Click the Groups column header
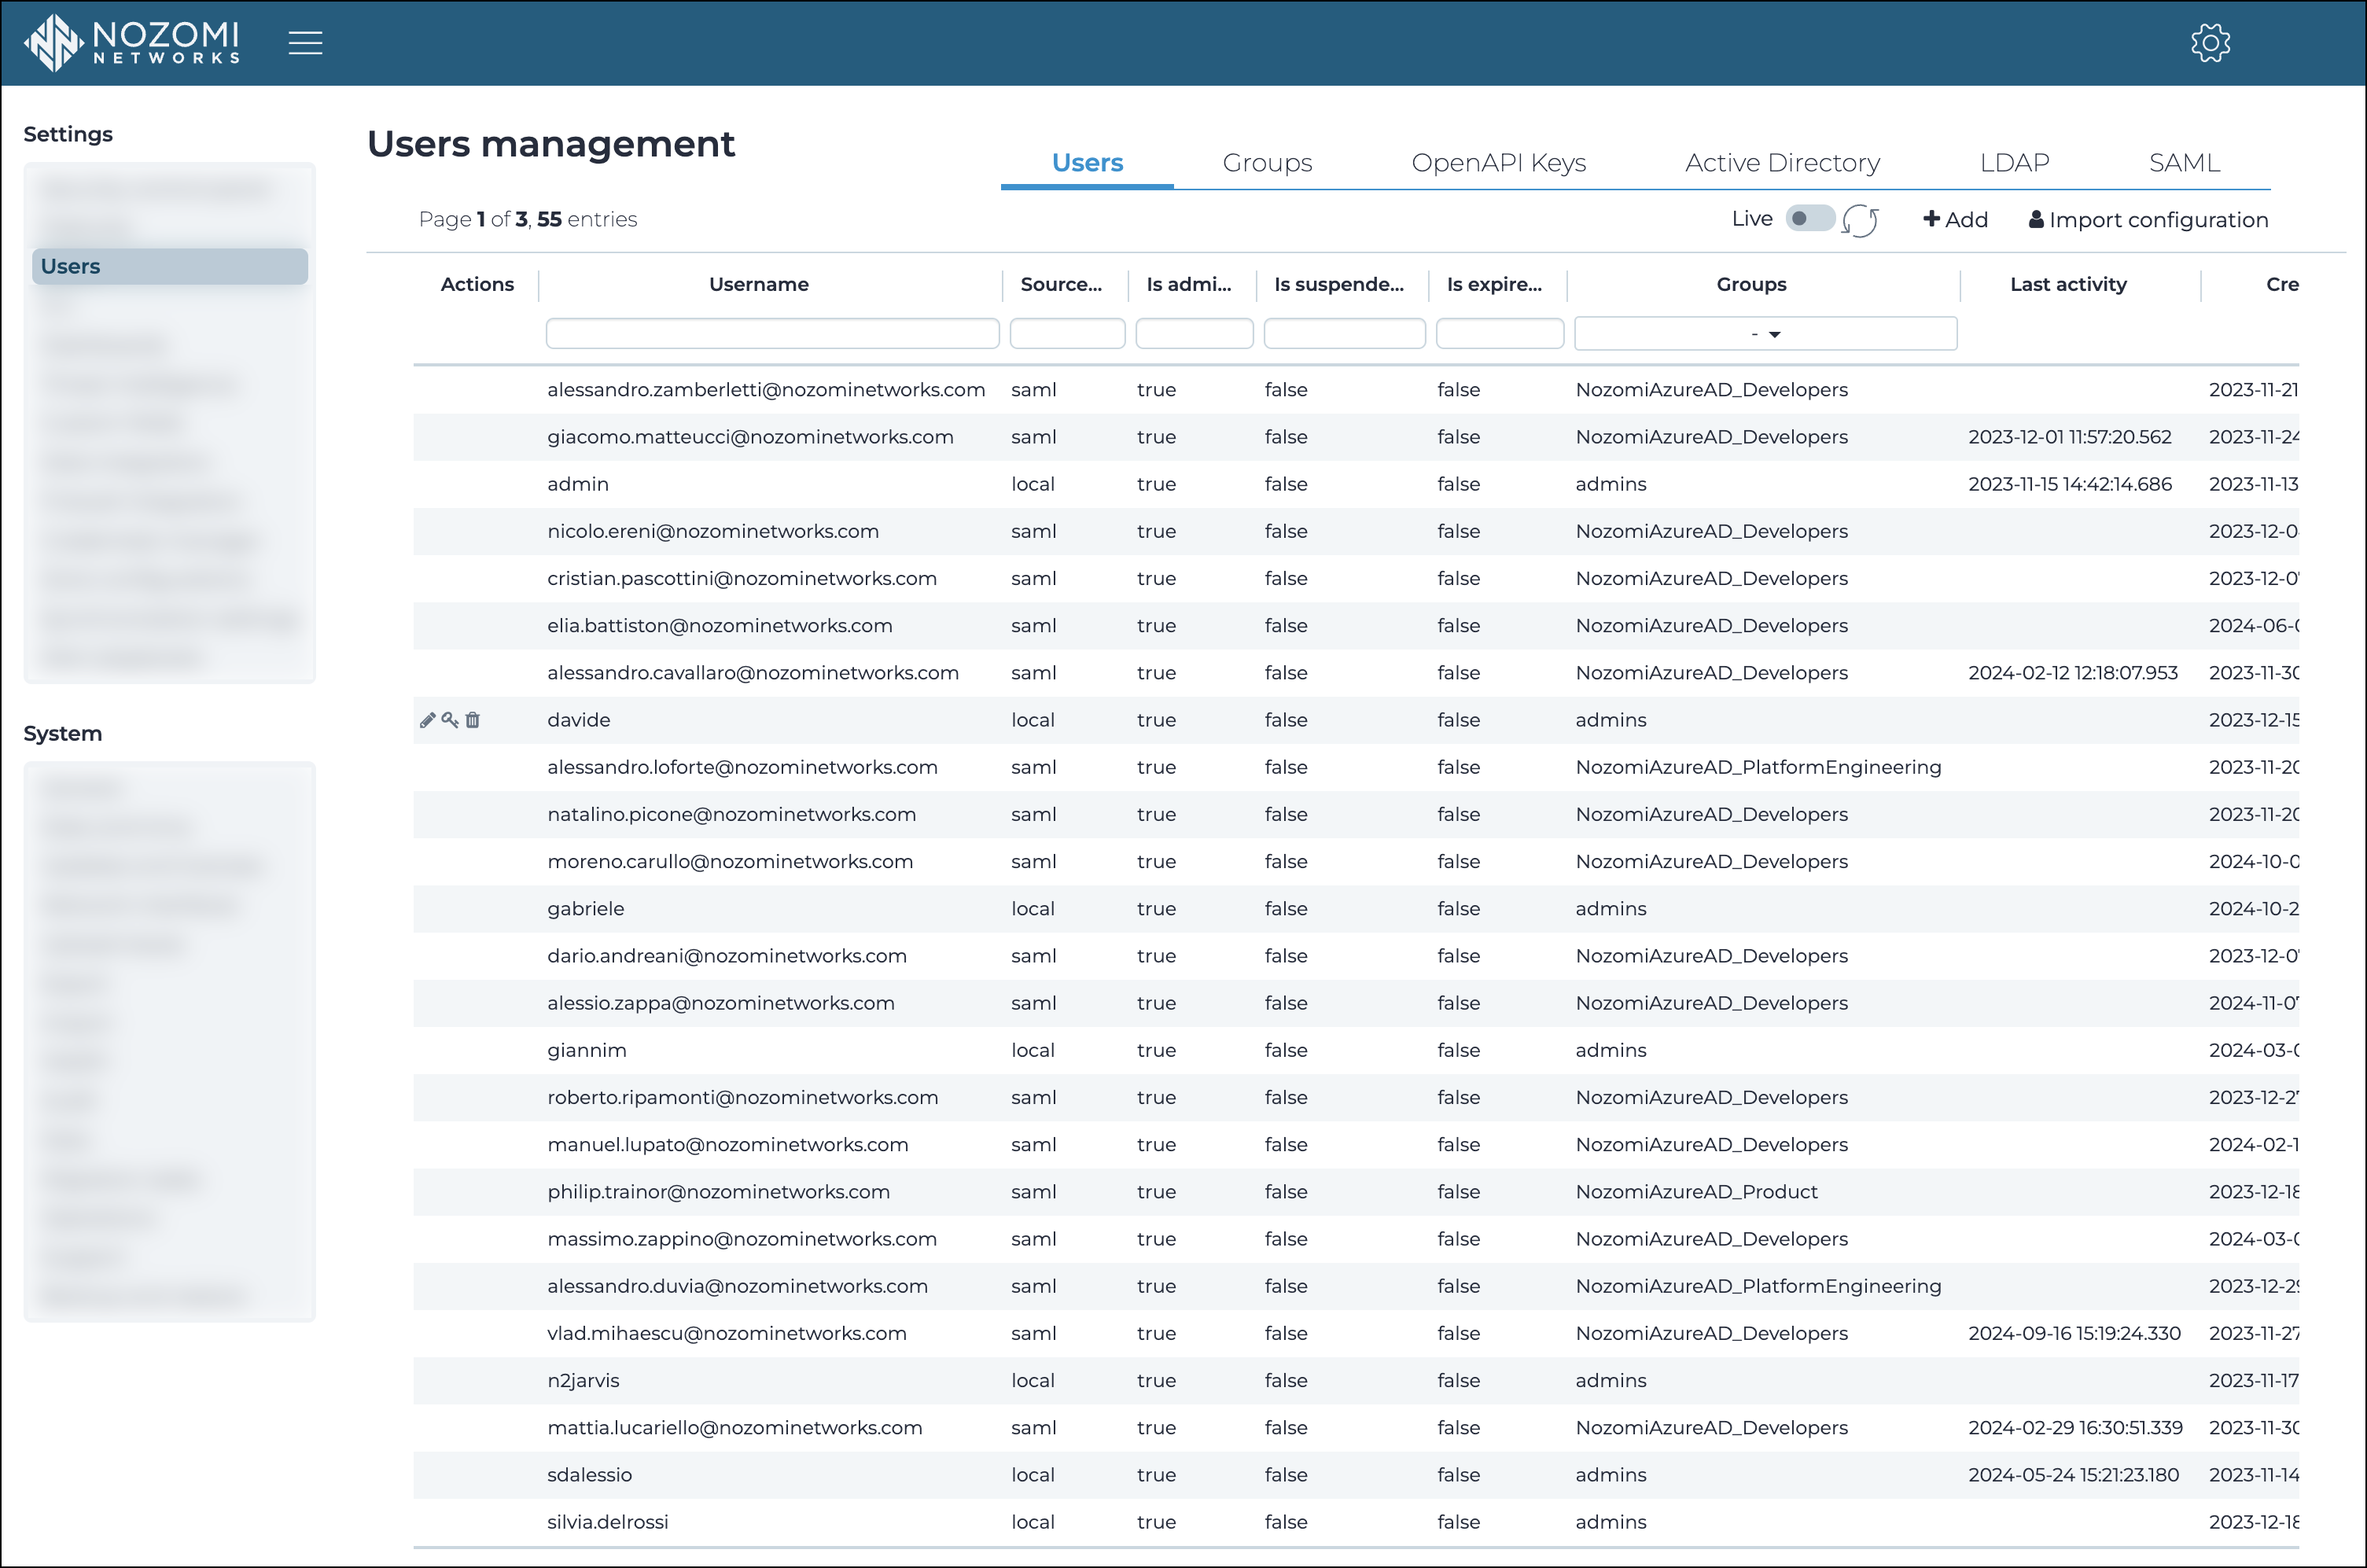2367x1568 pixels. 1751,285
